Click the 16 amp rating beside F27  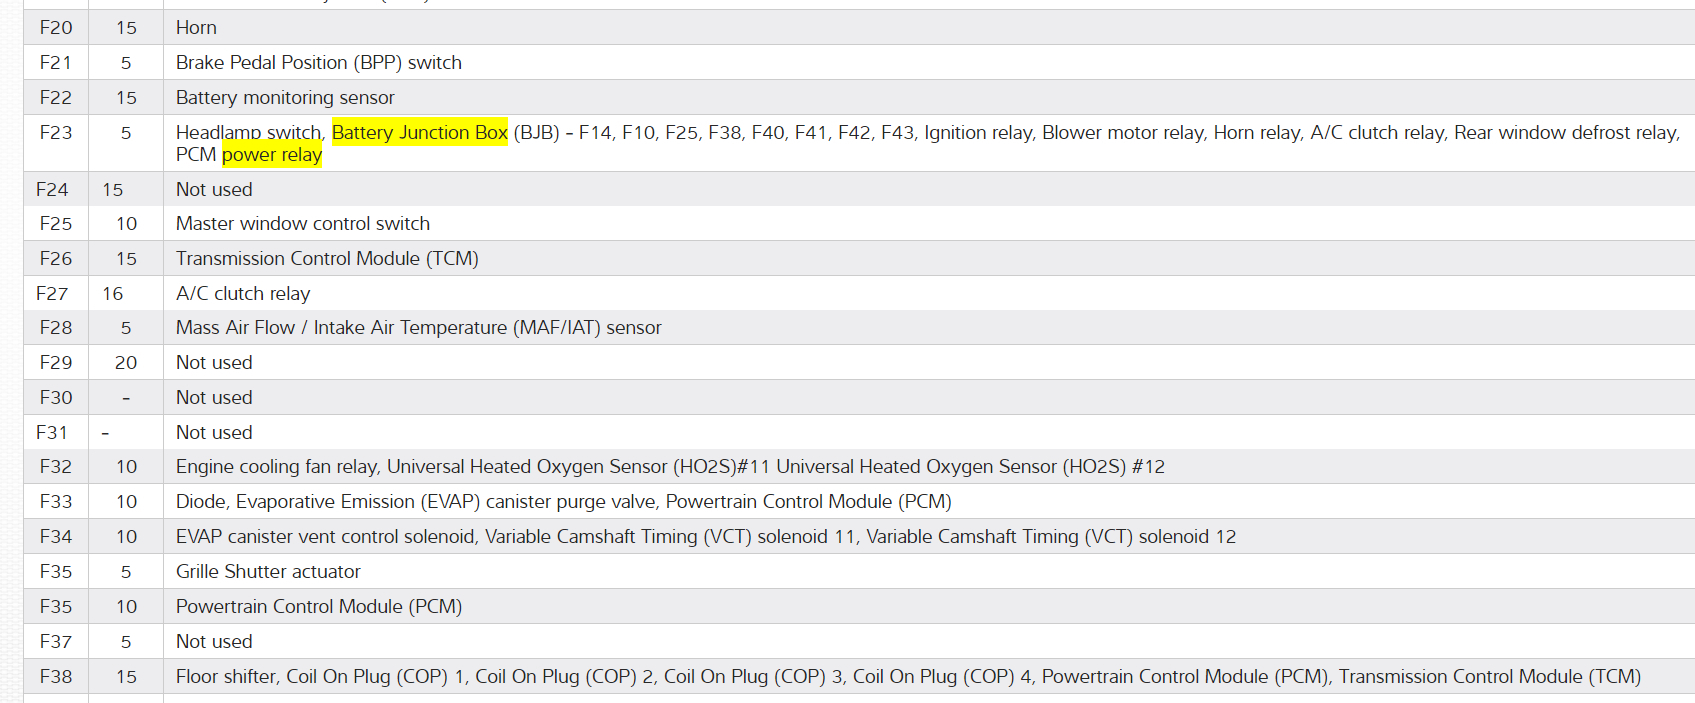point(112,294)
